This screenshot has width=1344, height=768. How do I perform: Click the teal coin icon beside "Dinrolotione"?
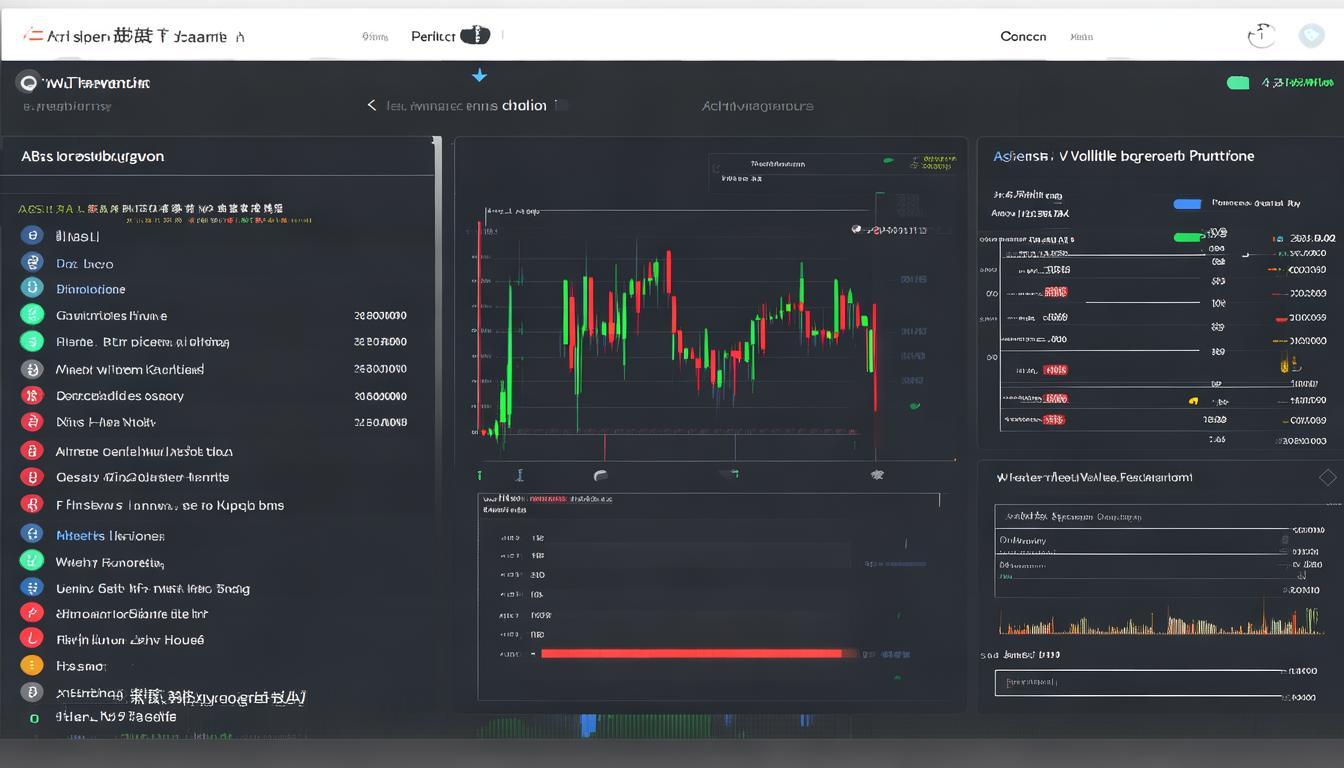(33, 288)
